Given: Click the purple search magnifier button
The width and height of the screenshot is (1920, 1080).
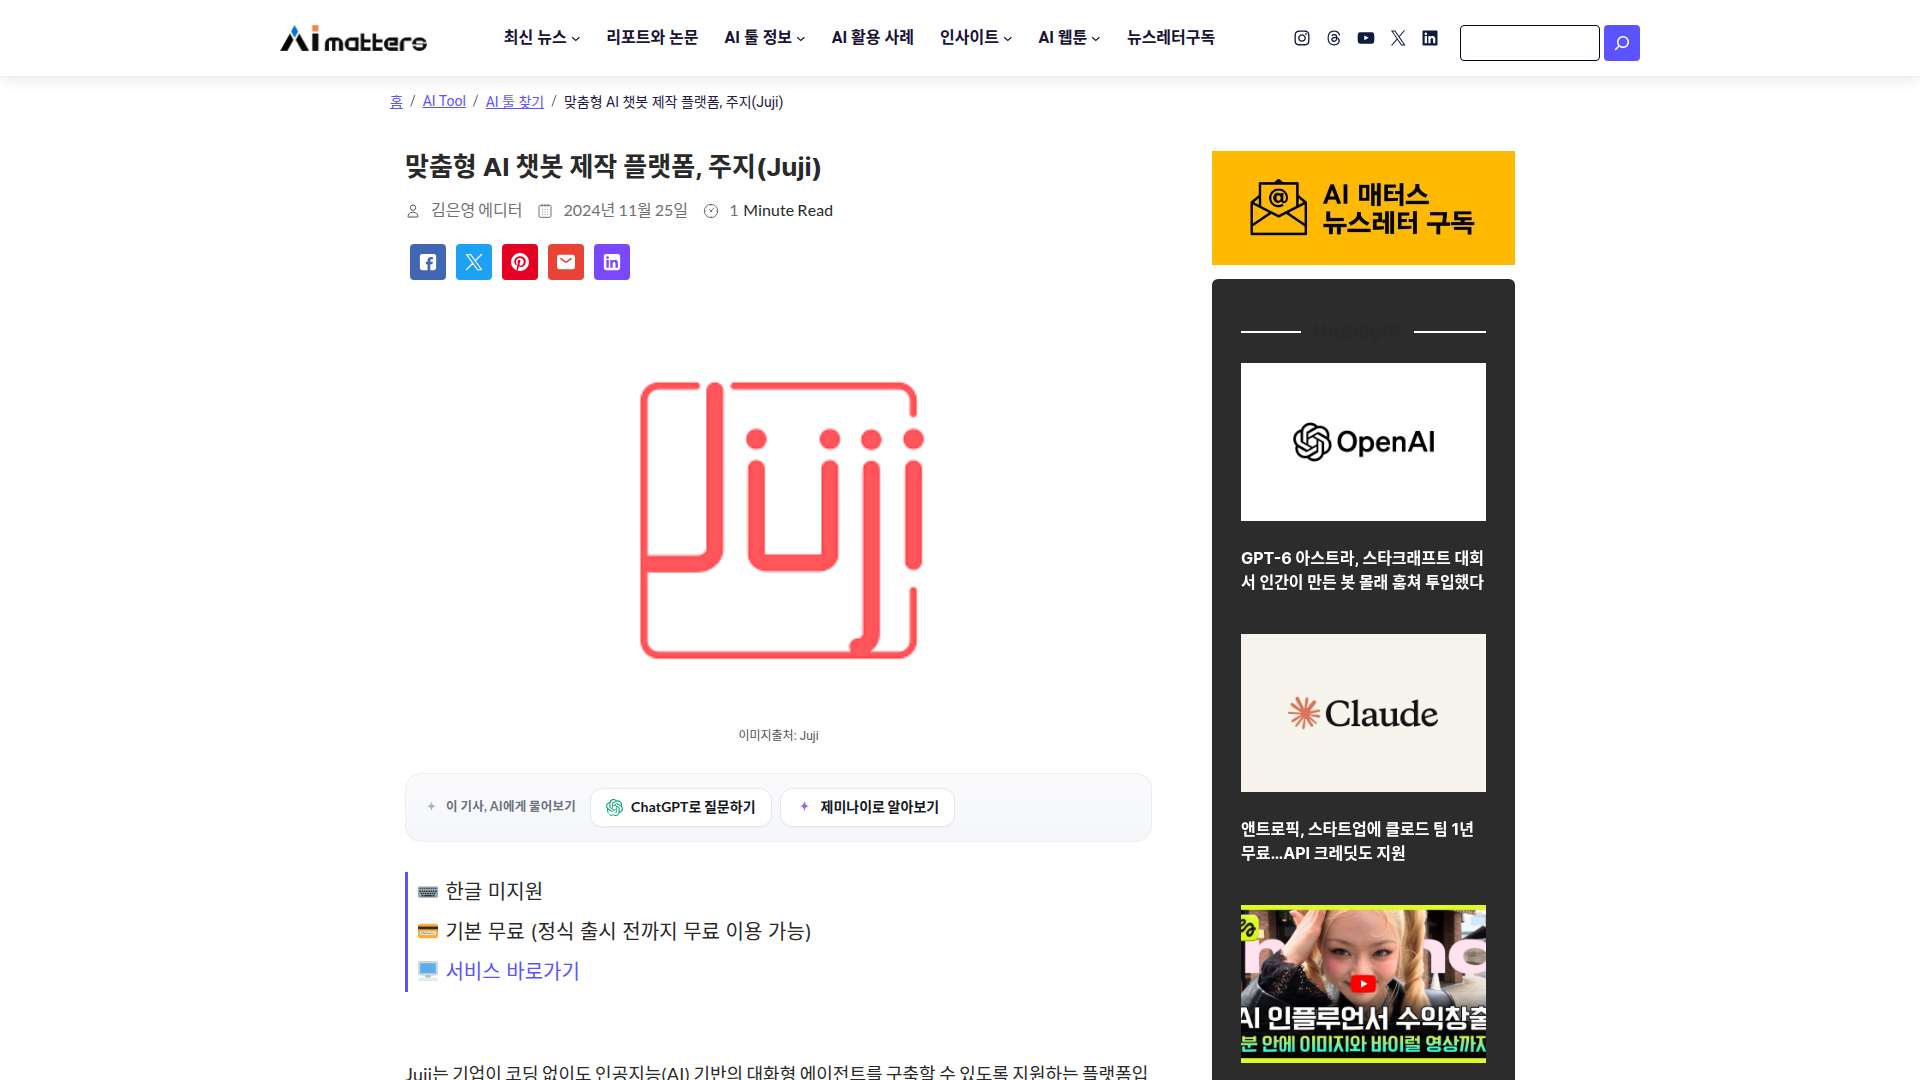Looking at the screenshot, I should pyautogui.click(x=1621, y=43).
